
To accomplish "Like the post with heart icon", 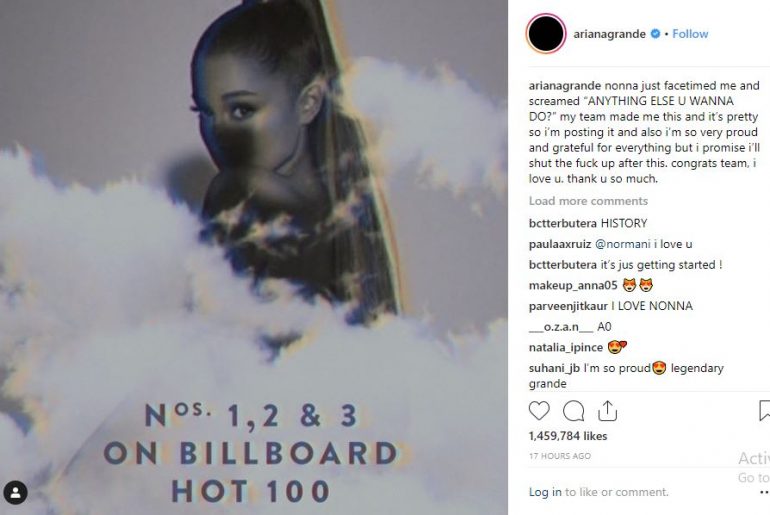I will [x=539, y=410].
